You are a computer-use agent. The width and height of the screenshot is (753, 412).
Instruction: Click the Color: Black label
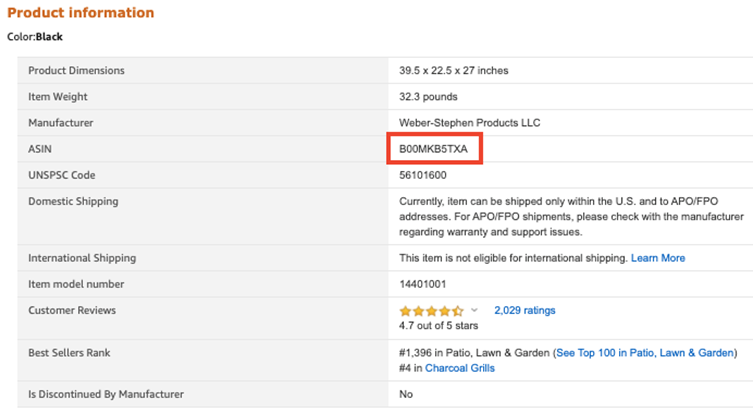[35, 37]
